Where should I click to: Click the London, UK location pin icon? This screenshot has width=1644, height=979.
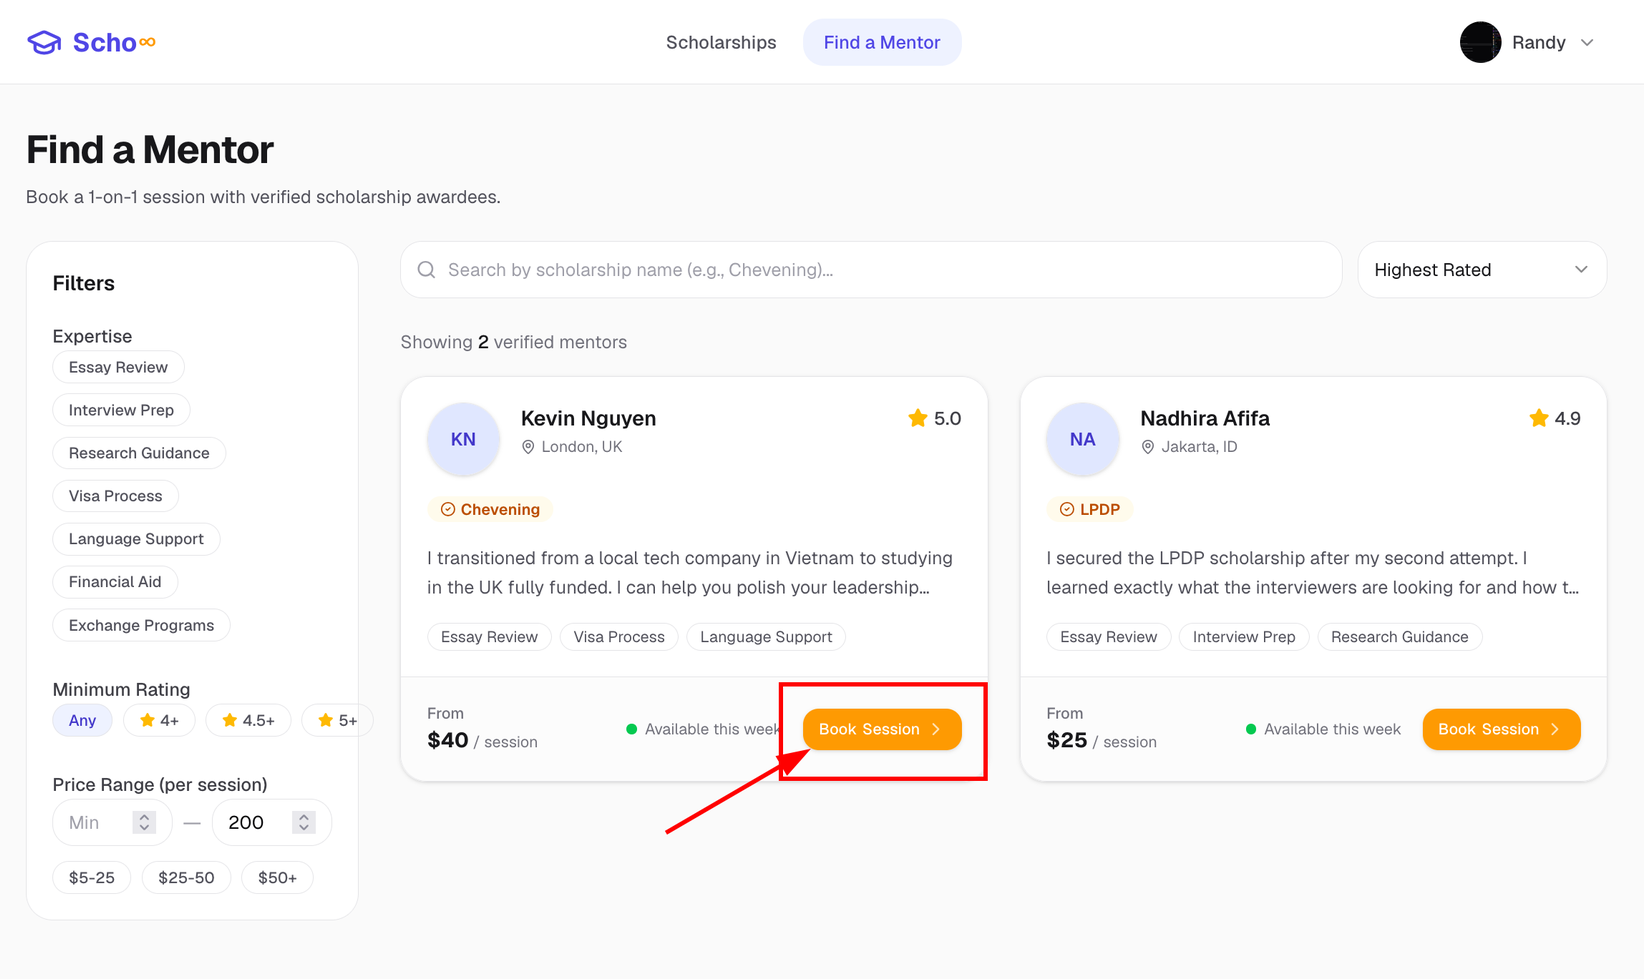(528, 447)
